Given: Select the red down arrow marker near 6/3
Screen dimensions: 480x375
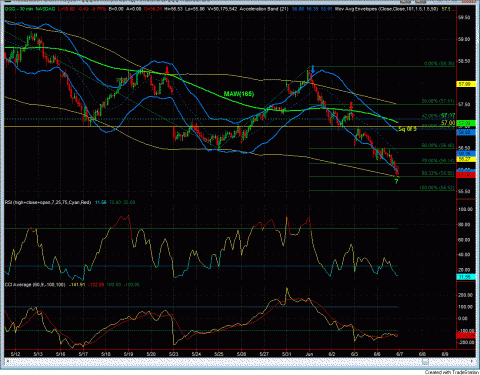Looking at the screenshot, I should [351, 106].
